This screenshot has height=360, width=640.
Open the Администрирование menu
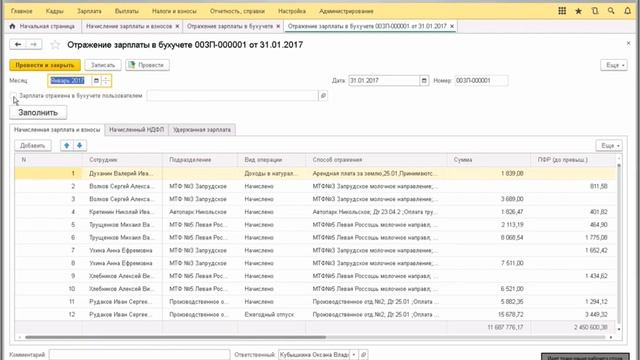tap(346, 11)
